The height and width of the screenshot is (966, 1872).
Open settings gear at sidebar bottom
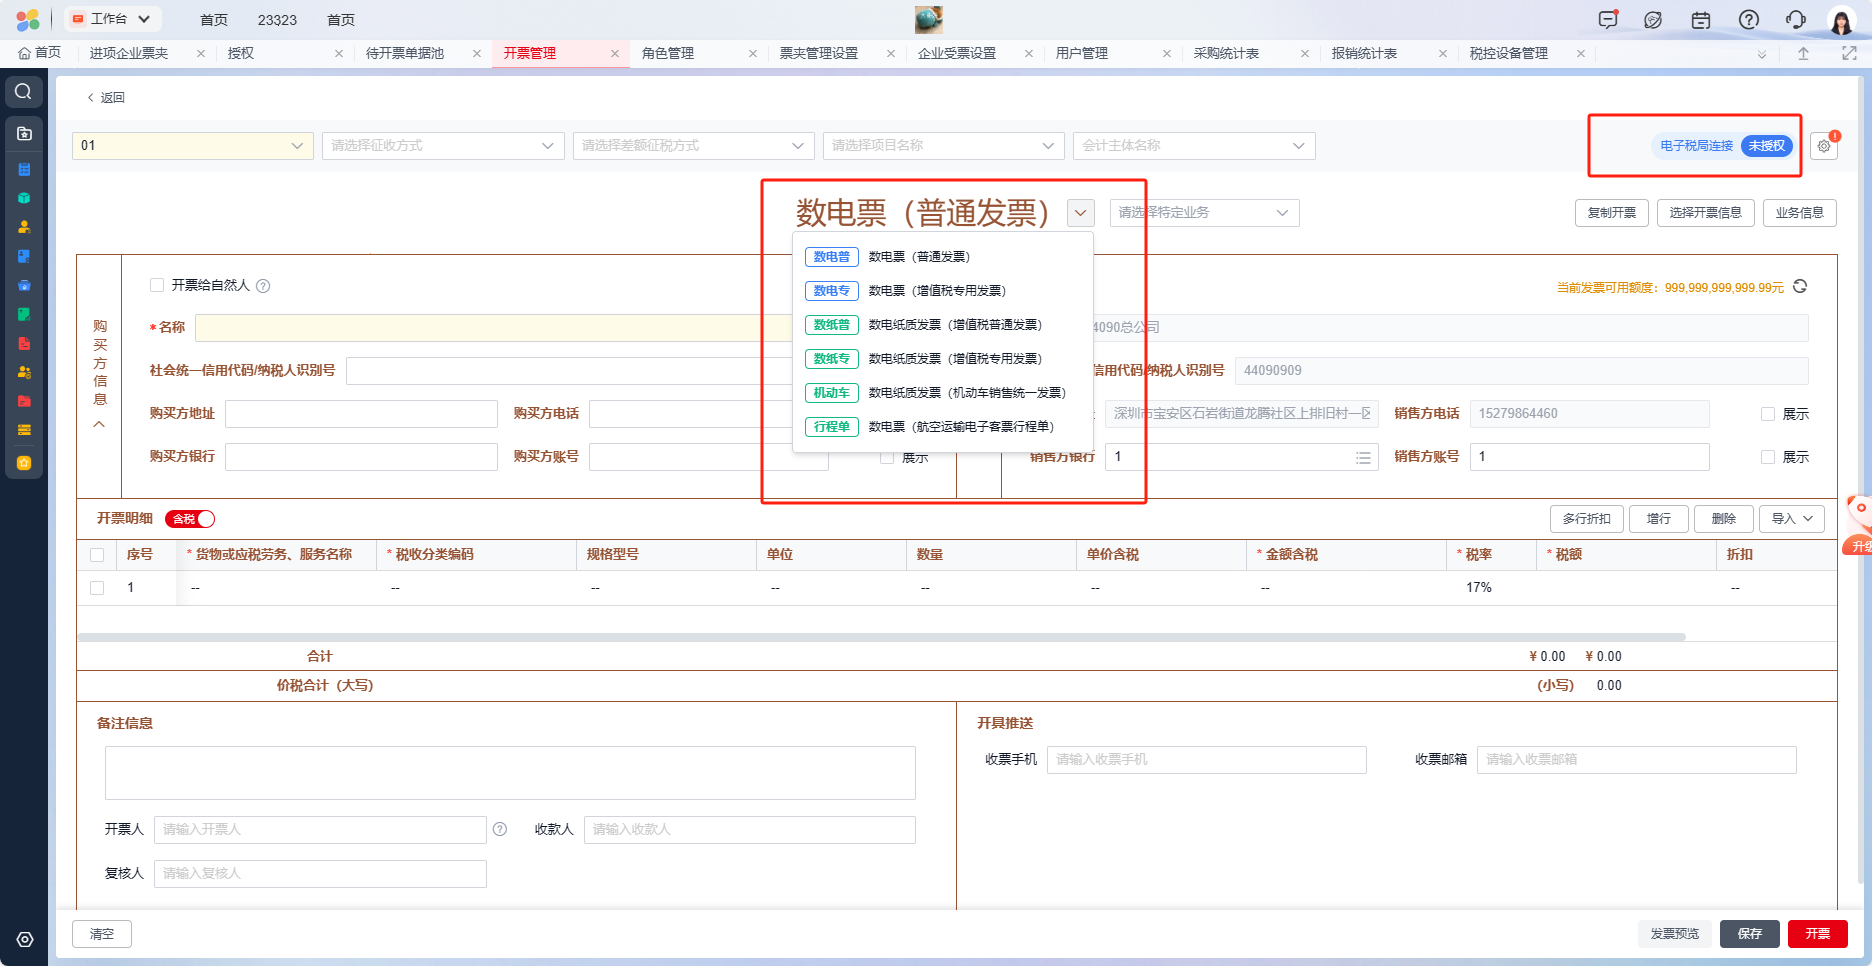[x=25, y=939]
